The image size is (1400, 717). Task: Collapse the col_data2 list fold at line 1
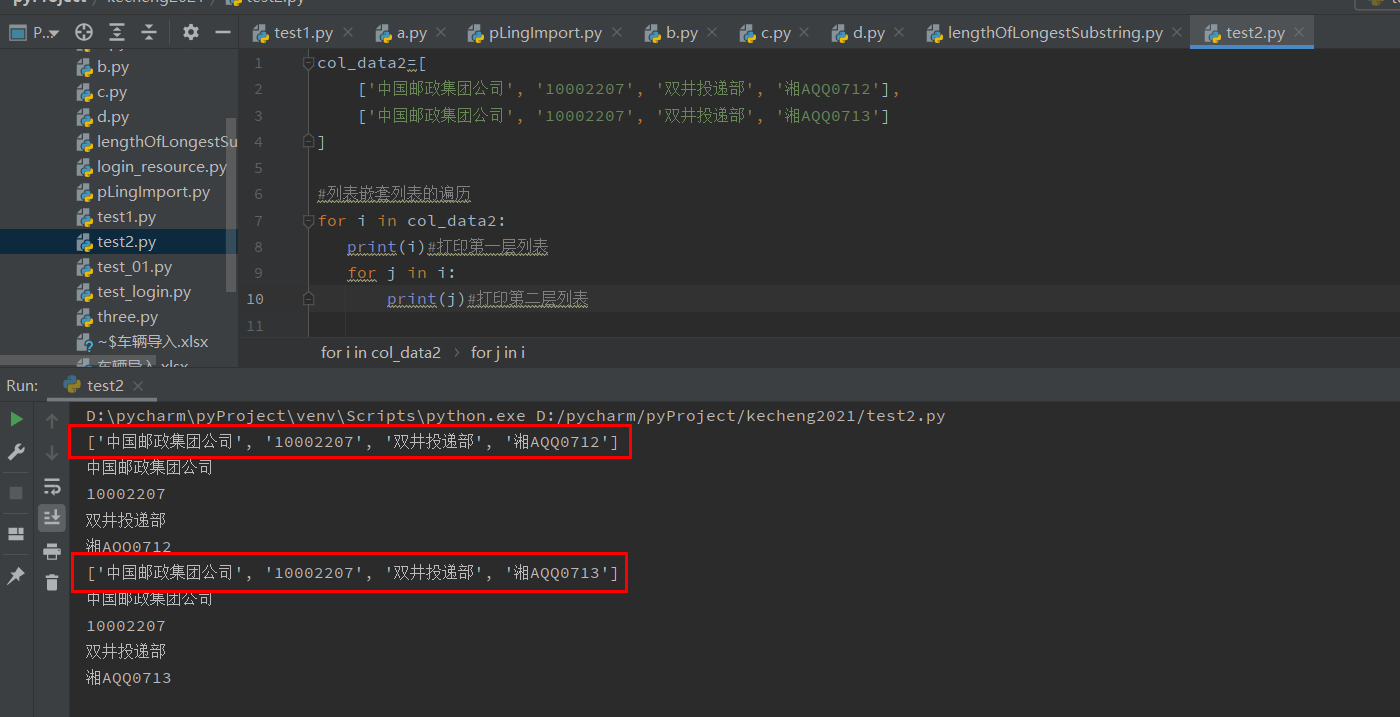(309, 63)
